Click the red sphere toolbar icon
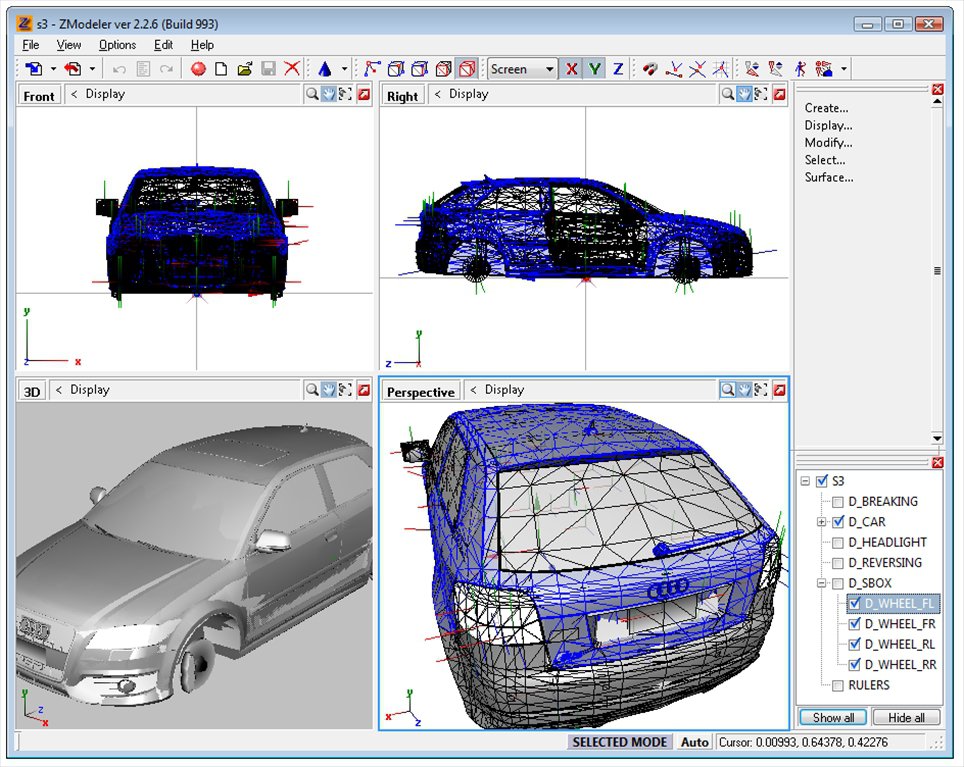The image size is (964, 767). (x=198, y=69)
